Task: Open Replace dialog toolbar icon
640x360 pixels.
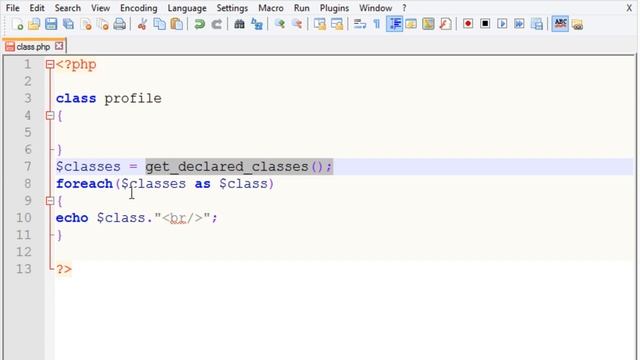Action: (x=257, y=24)
